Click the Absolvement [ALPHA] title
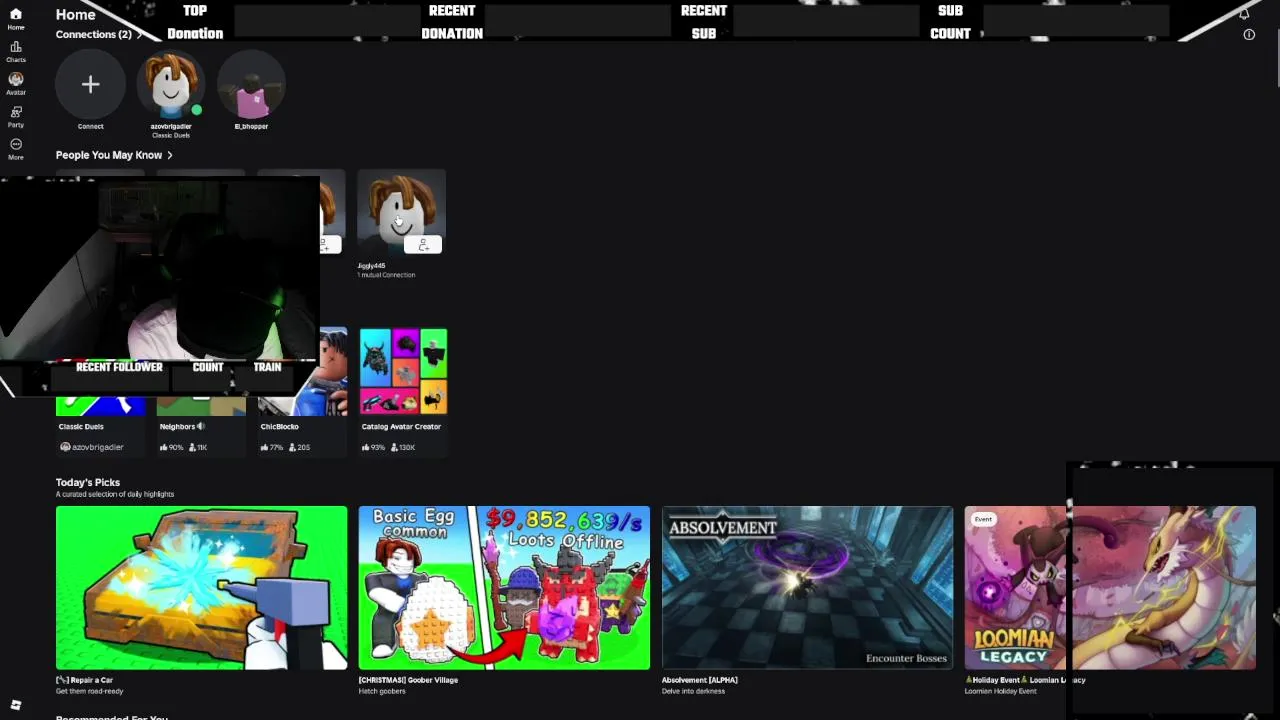The height and width of the screenshot is (720, 1280). [700, 680]
